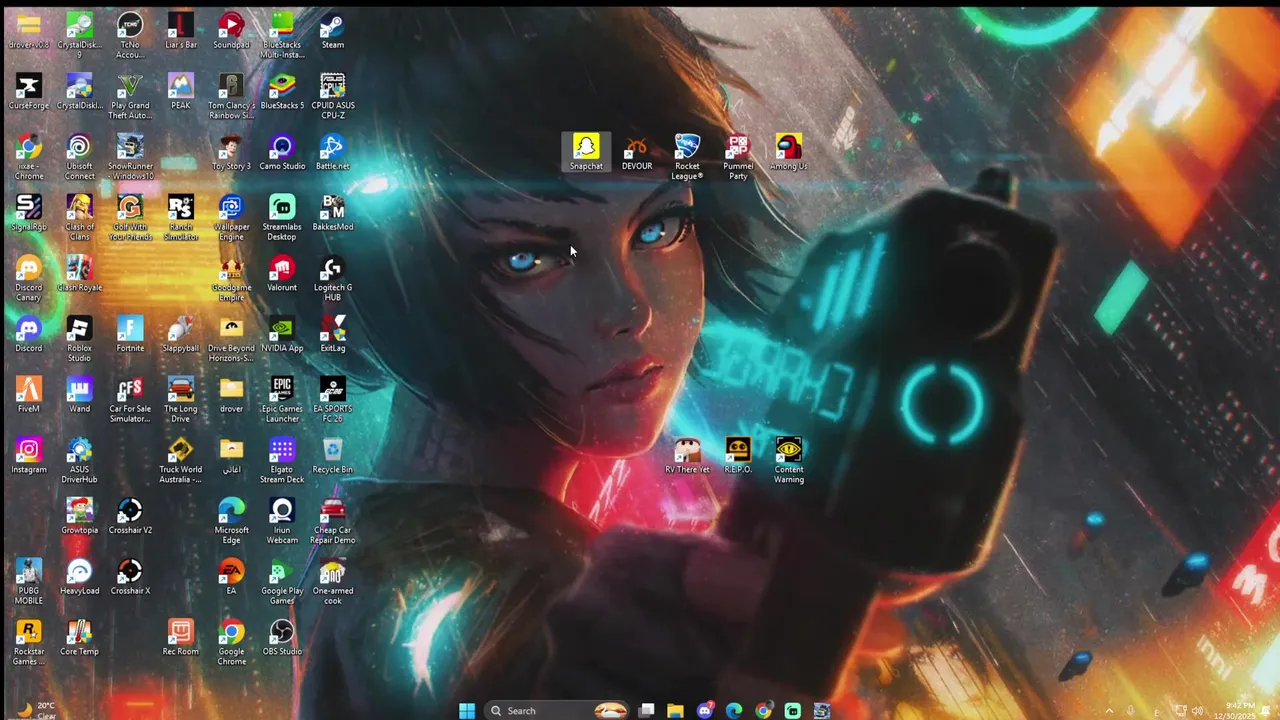Screen dimensions: 1280x720
Task: Select the OBS Studio desktop icon
Action: (x=282, y=638)
